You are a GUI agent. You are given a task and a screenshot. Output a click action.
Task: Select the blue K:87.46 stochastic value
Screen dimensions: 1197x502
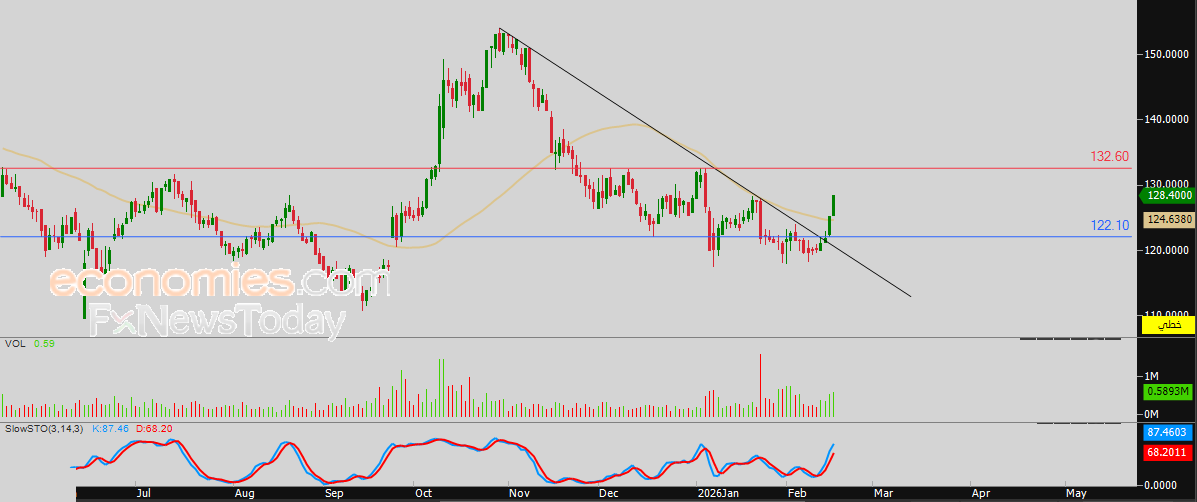(111, 428)
